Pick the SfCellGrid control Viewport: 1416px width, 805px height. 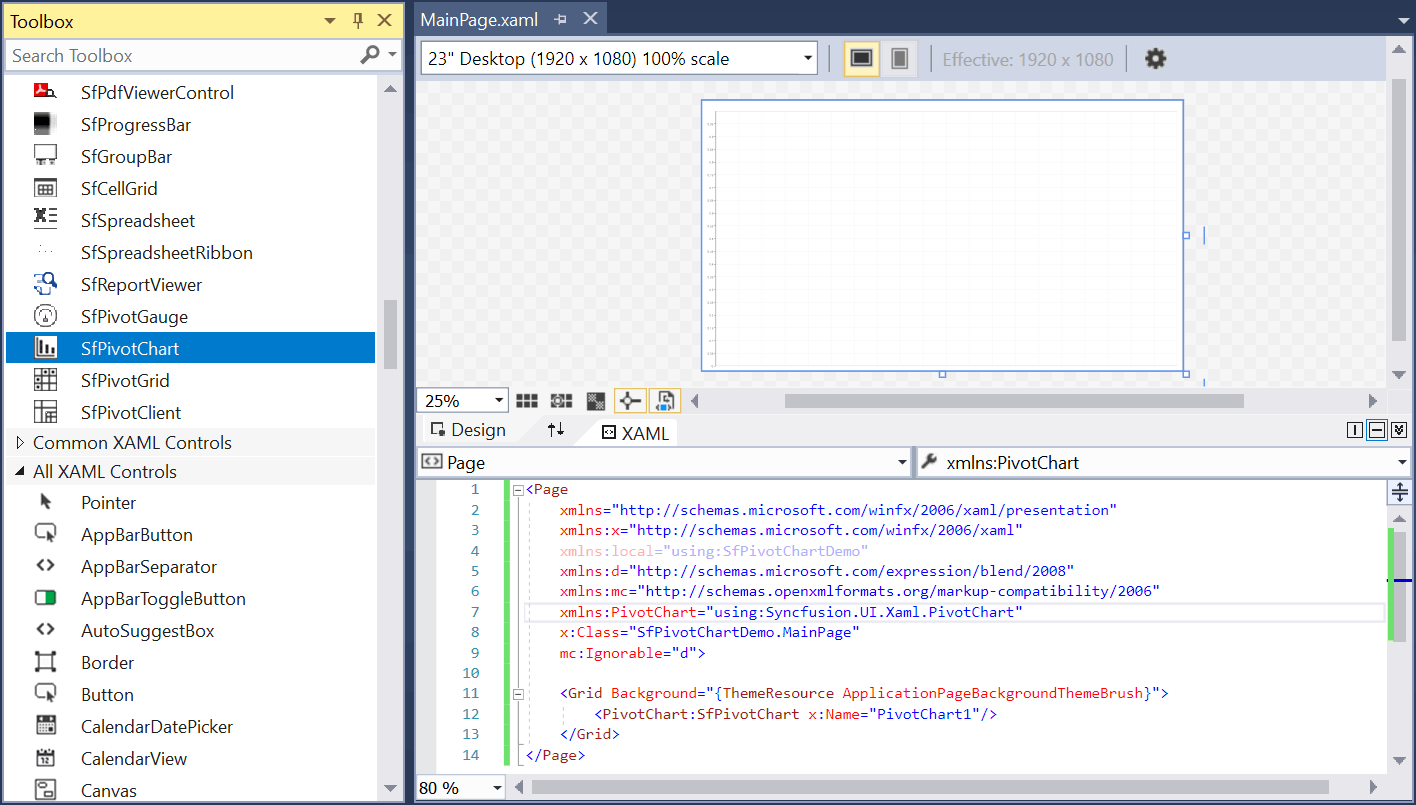click(x=190, y=188)
